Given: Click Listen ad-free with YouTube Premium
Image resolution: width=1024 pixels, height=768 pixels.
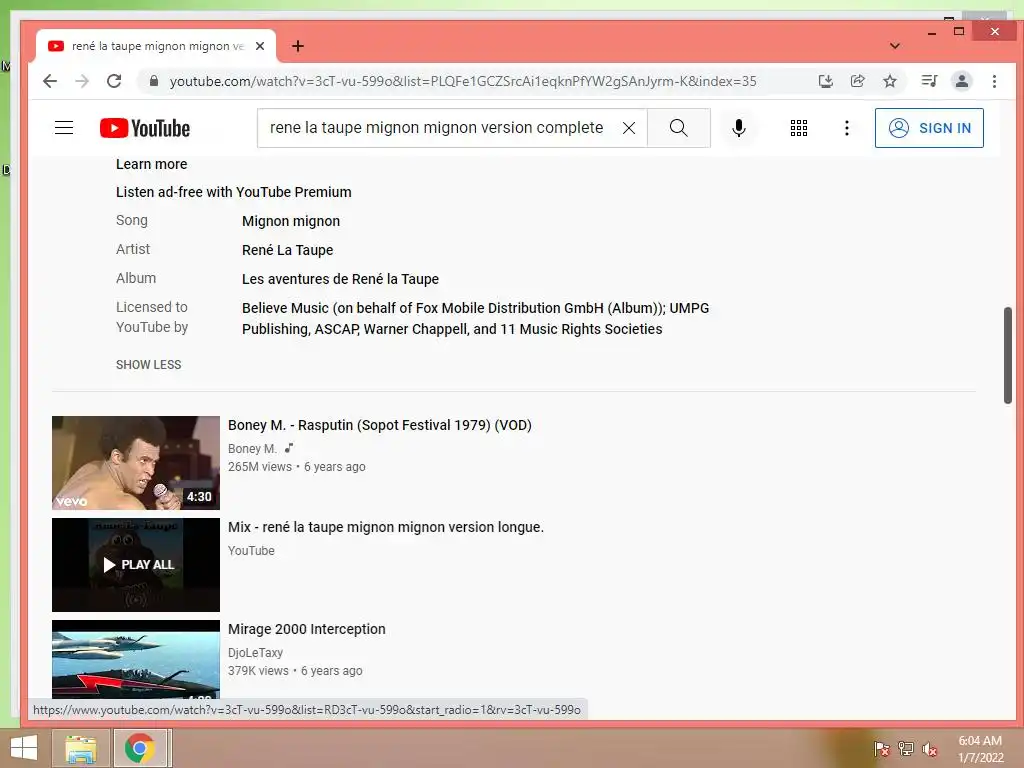Looking at the screenshot, I should pyautogui.click(x=234, y=192).
